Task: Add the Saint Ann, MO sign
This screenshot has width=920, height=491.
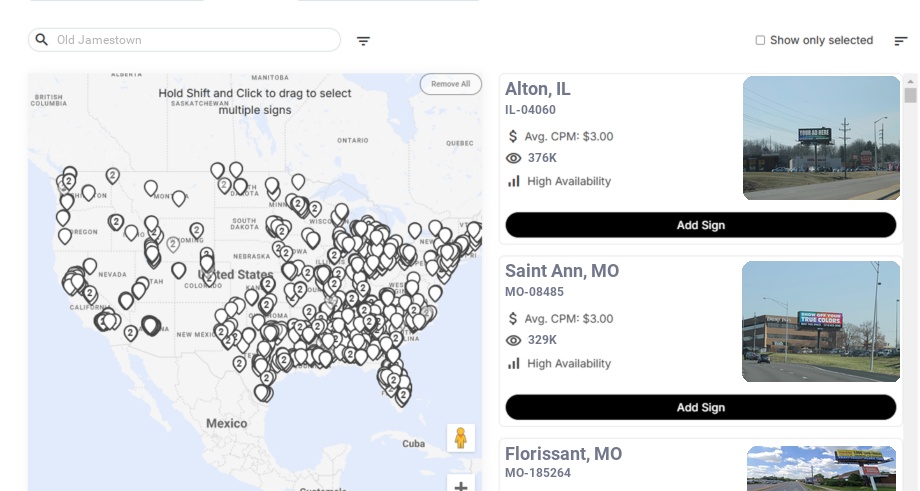Action: point(700,407)
